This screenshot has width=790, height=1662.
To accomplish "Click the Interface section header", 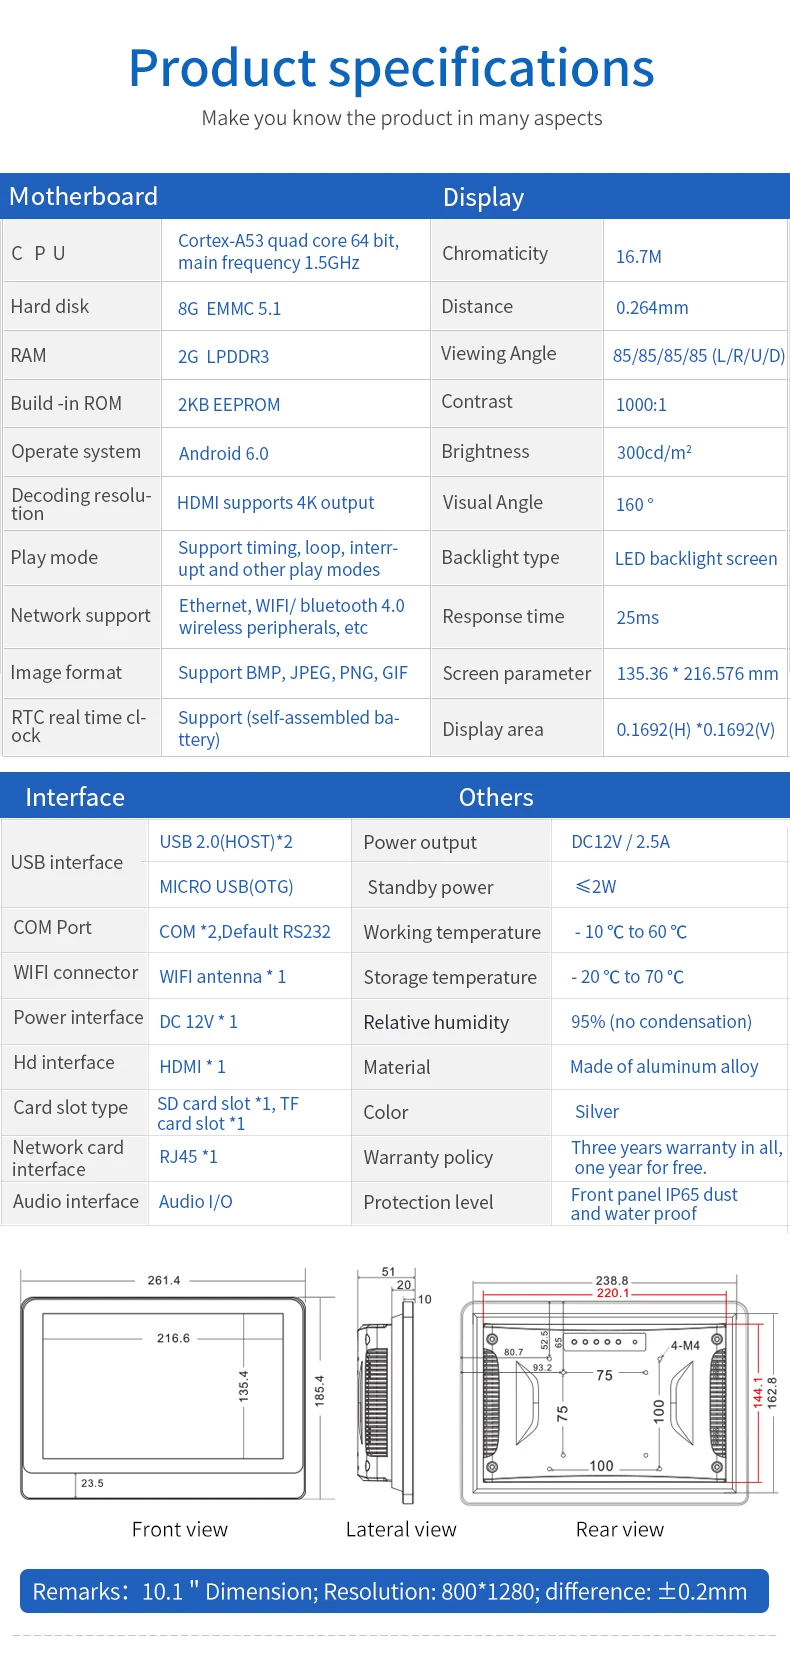I will click(75, 797).
